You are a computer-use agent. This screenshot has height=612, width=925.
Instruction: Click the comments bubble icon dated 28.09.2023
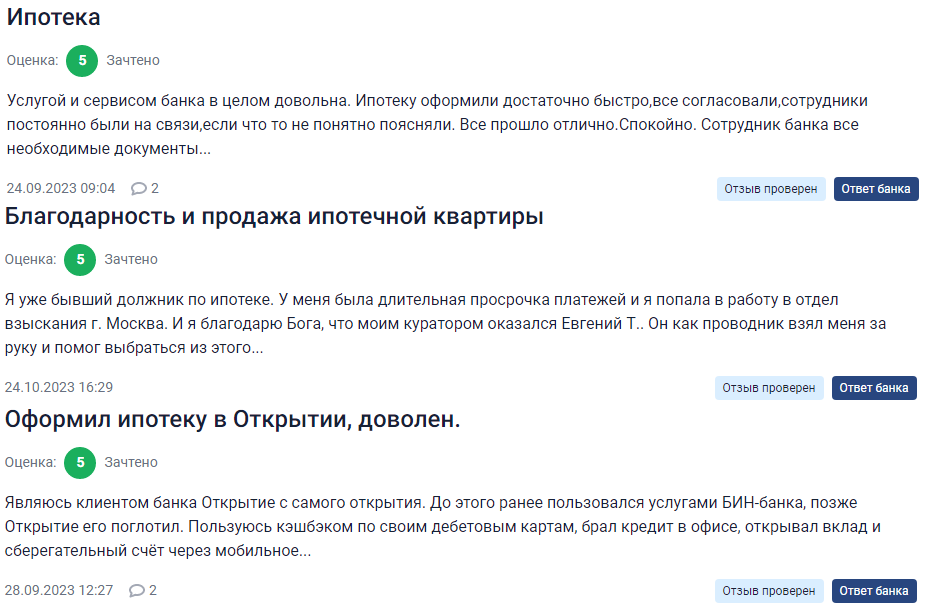coord(137,591)
